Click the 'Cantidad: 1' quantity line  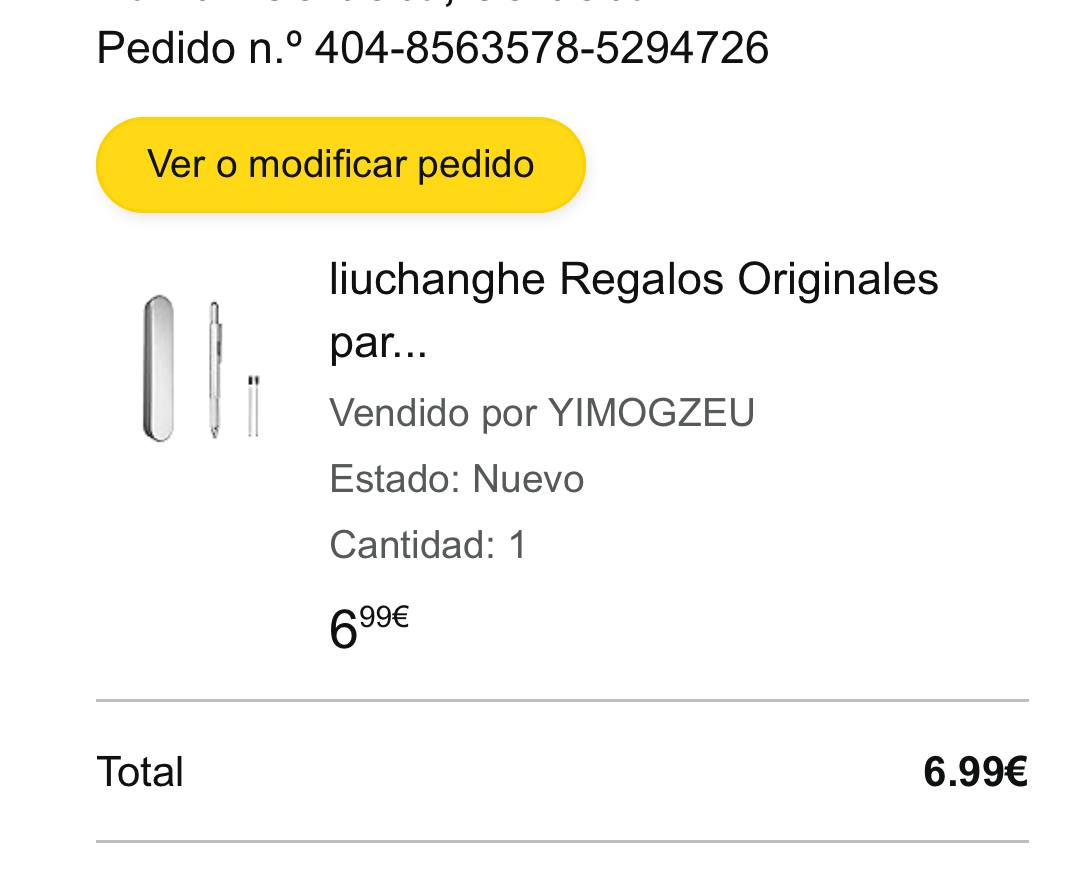pos(428,544)
